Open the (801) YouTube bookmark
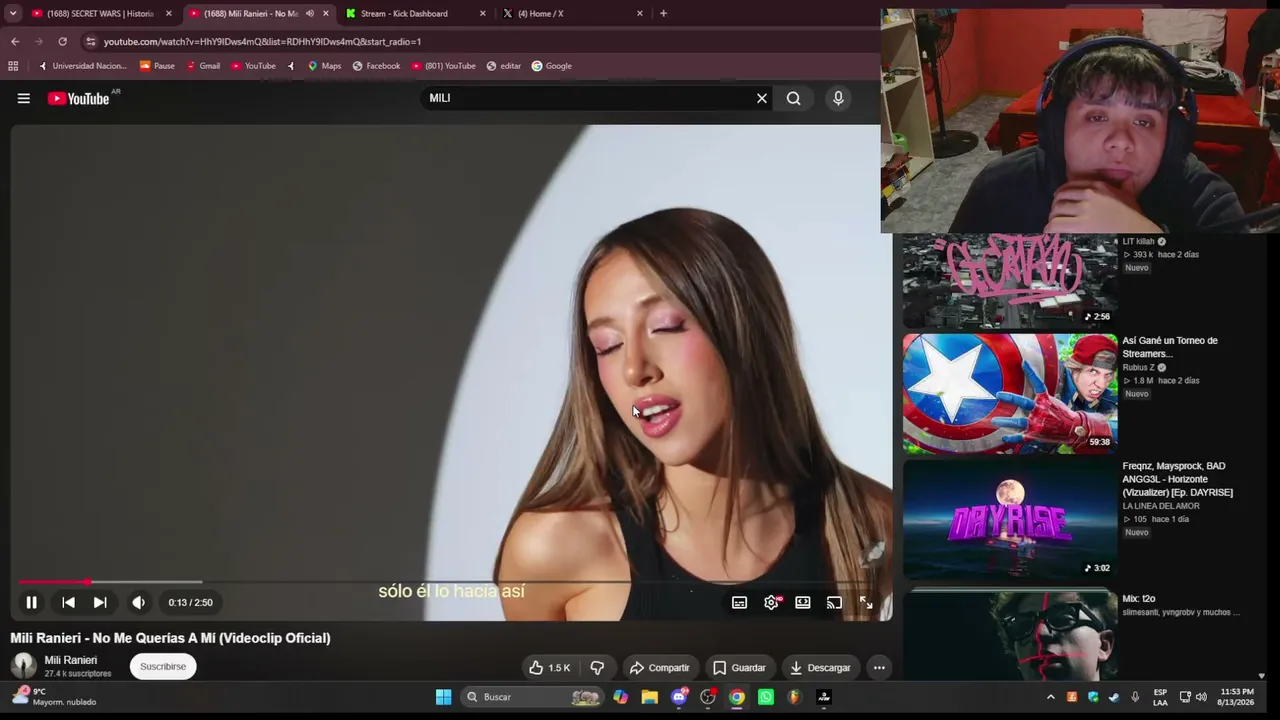Viewport: 1280px width, 720px height. tap(443, 66)
